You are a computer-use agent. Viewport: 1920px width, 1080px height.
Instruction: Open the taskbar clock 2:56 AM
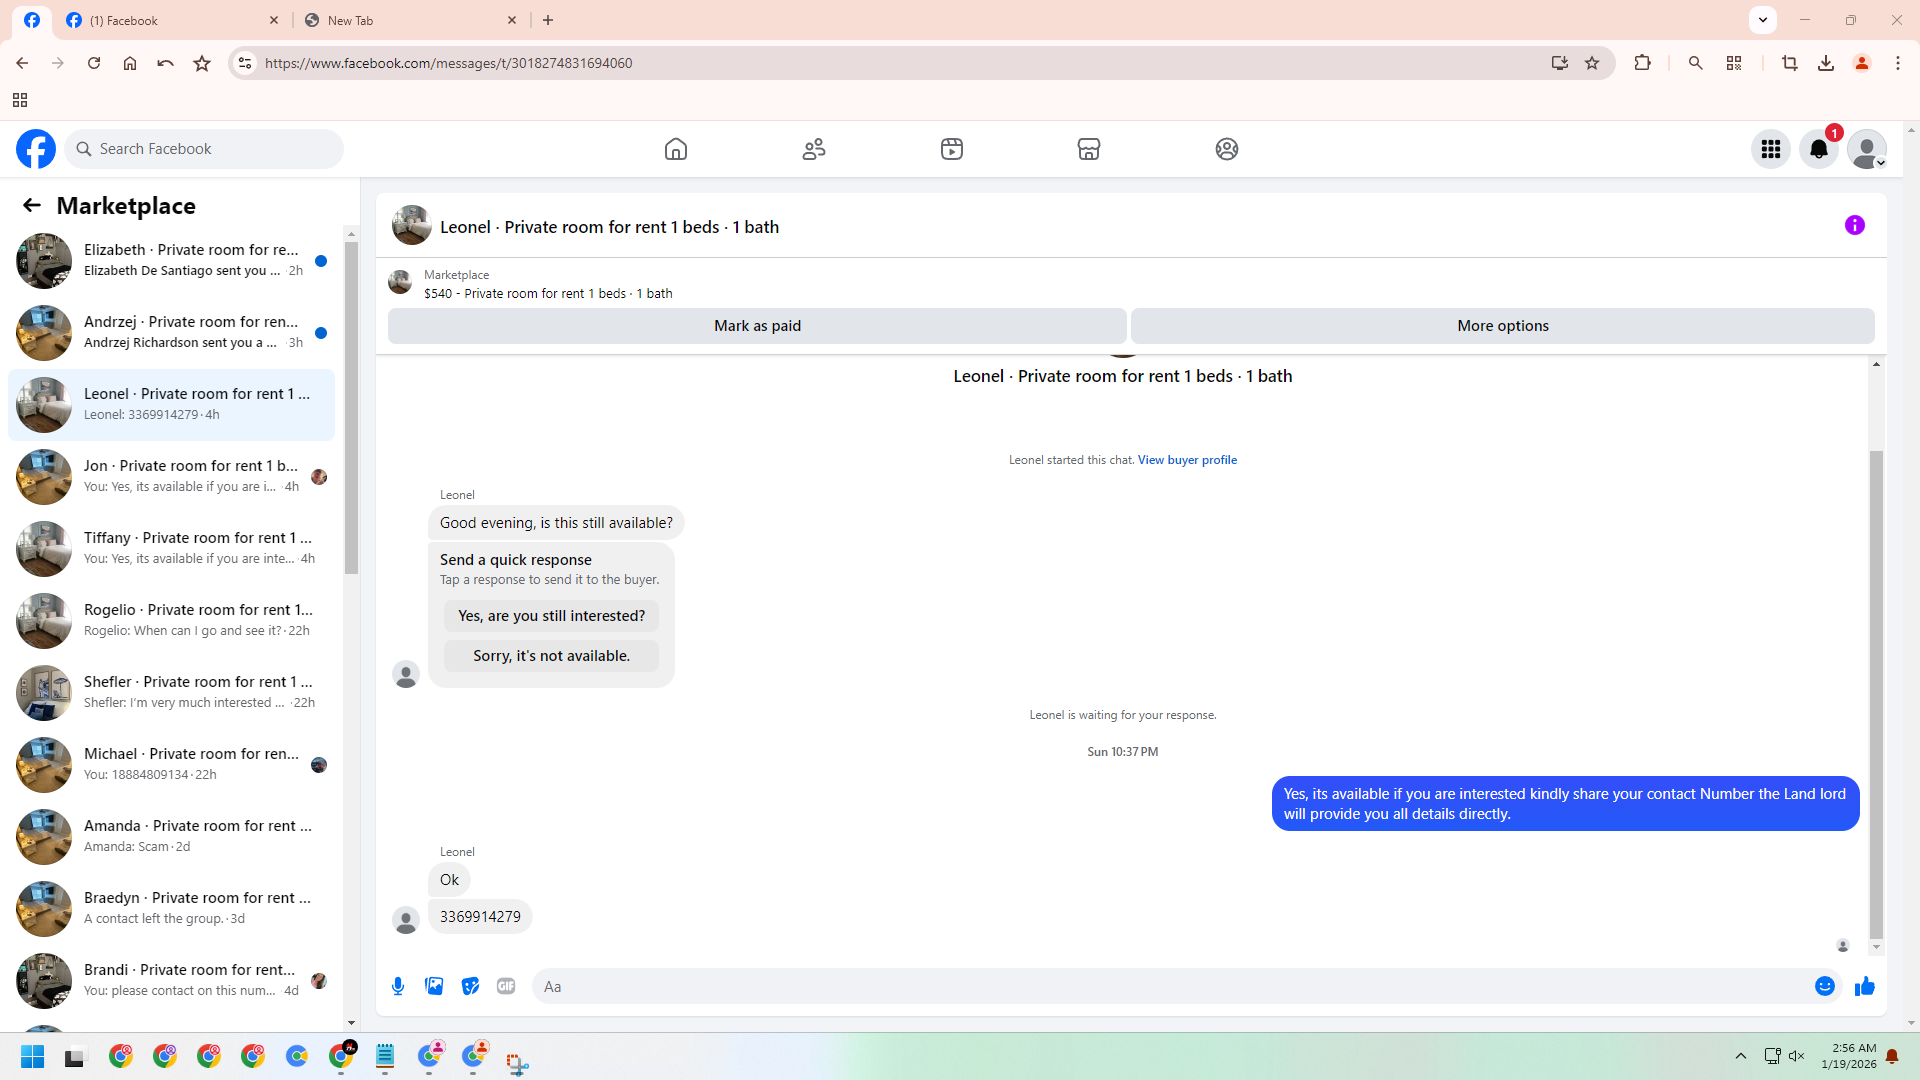1849,1056
